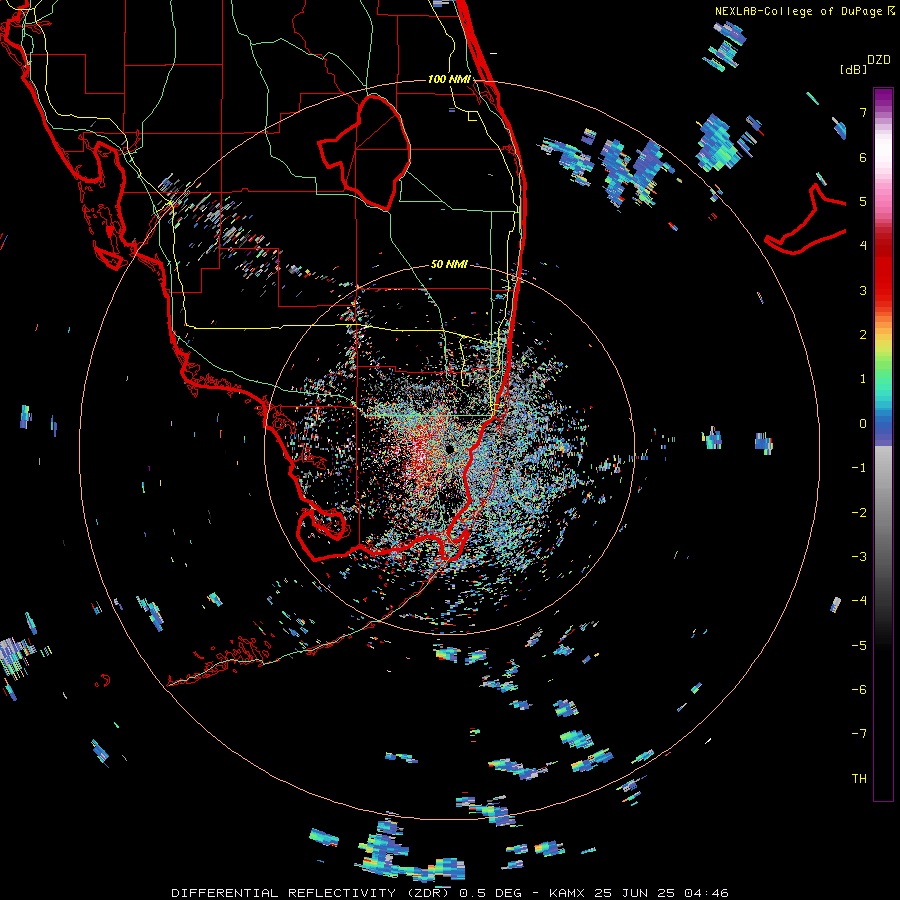
Task: Click the scale tick label -6
Action: 859,689
